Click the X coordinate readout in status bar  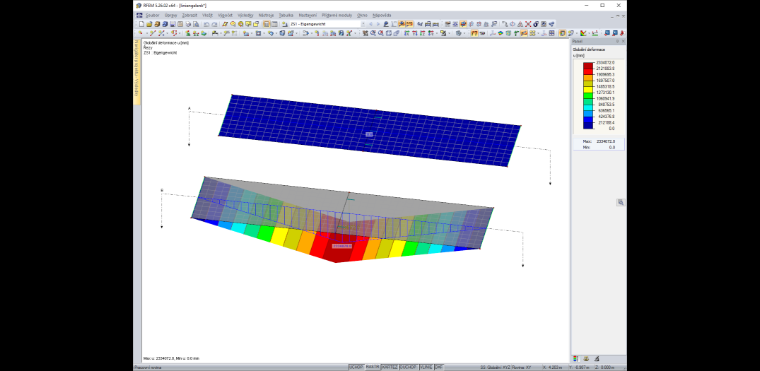[x=553, y=367]
